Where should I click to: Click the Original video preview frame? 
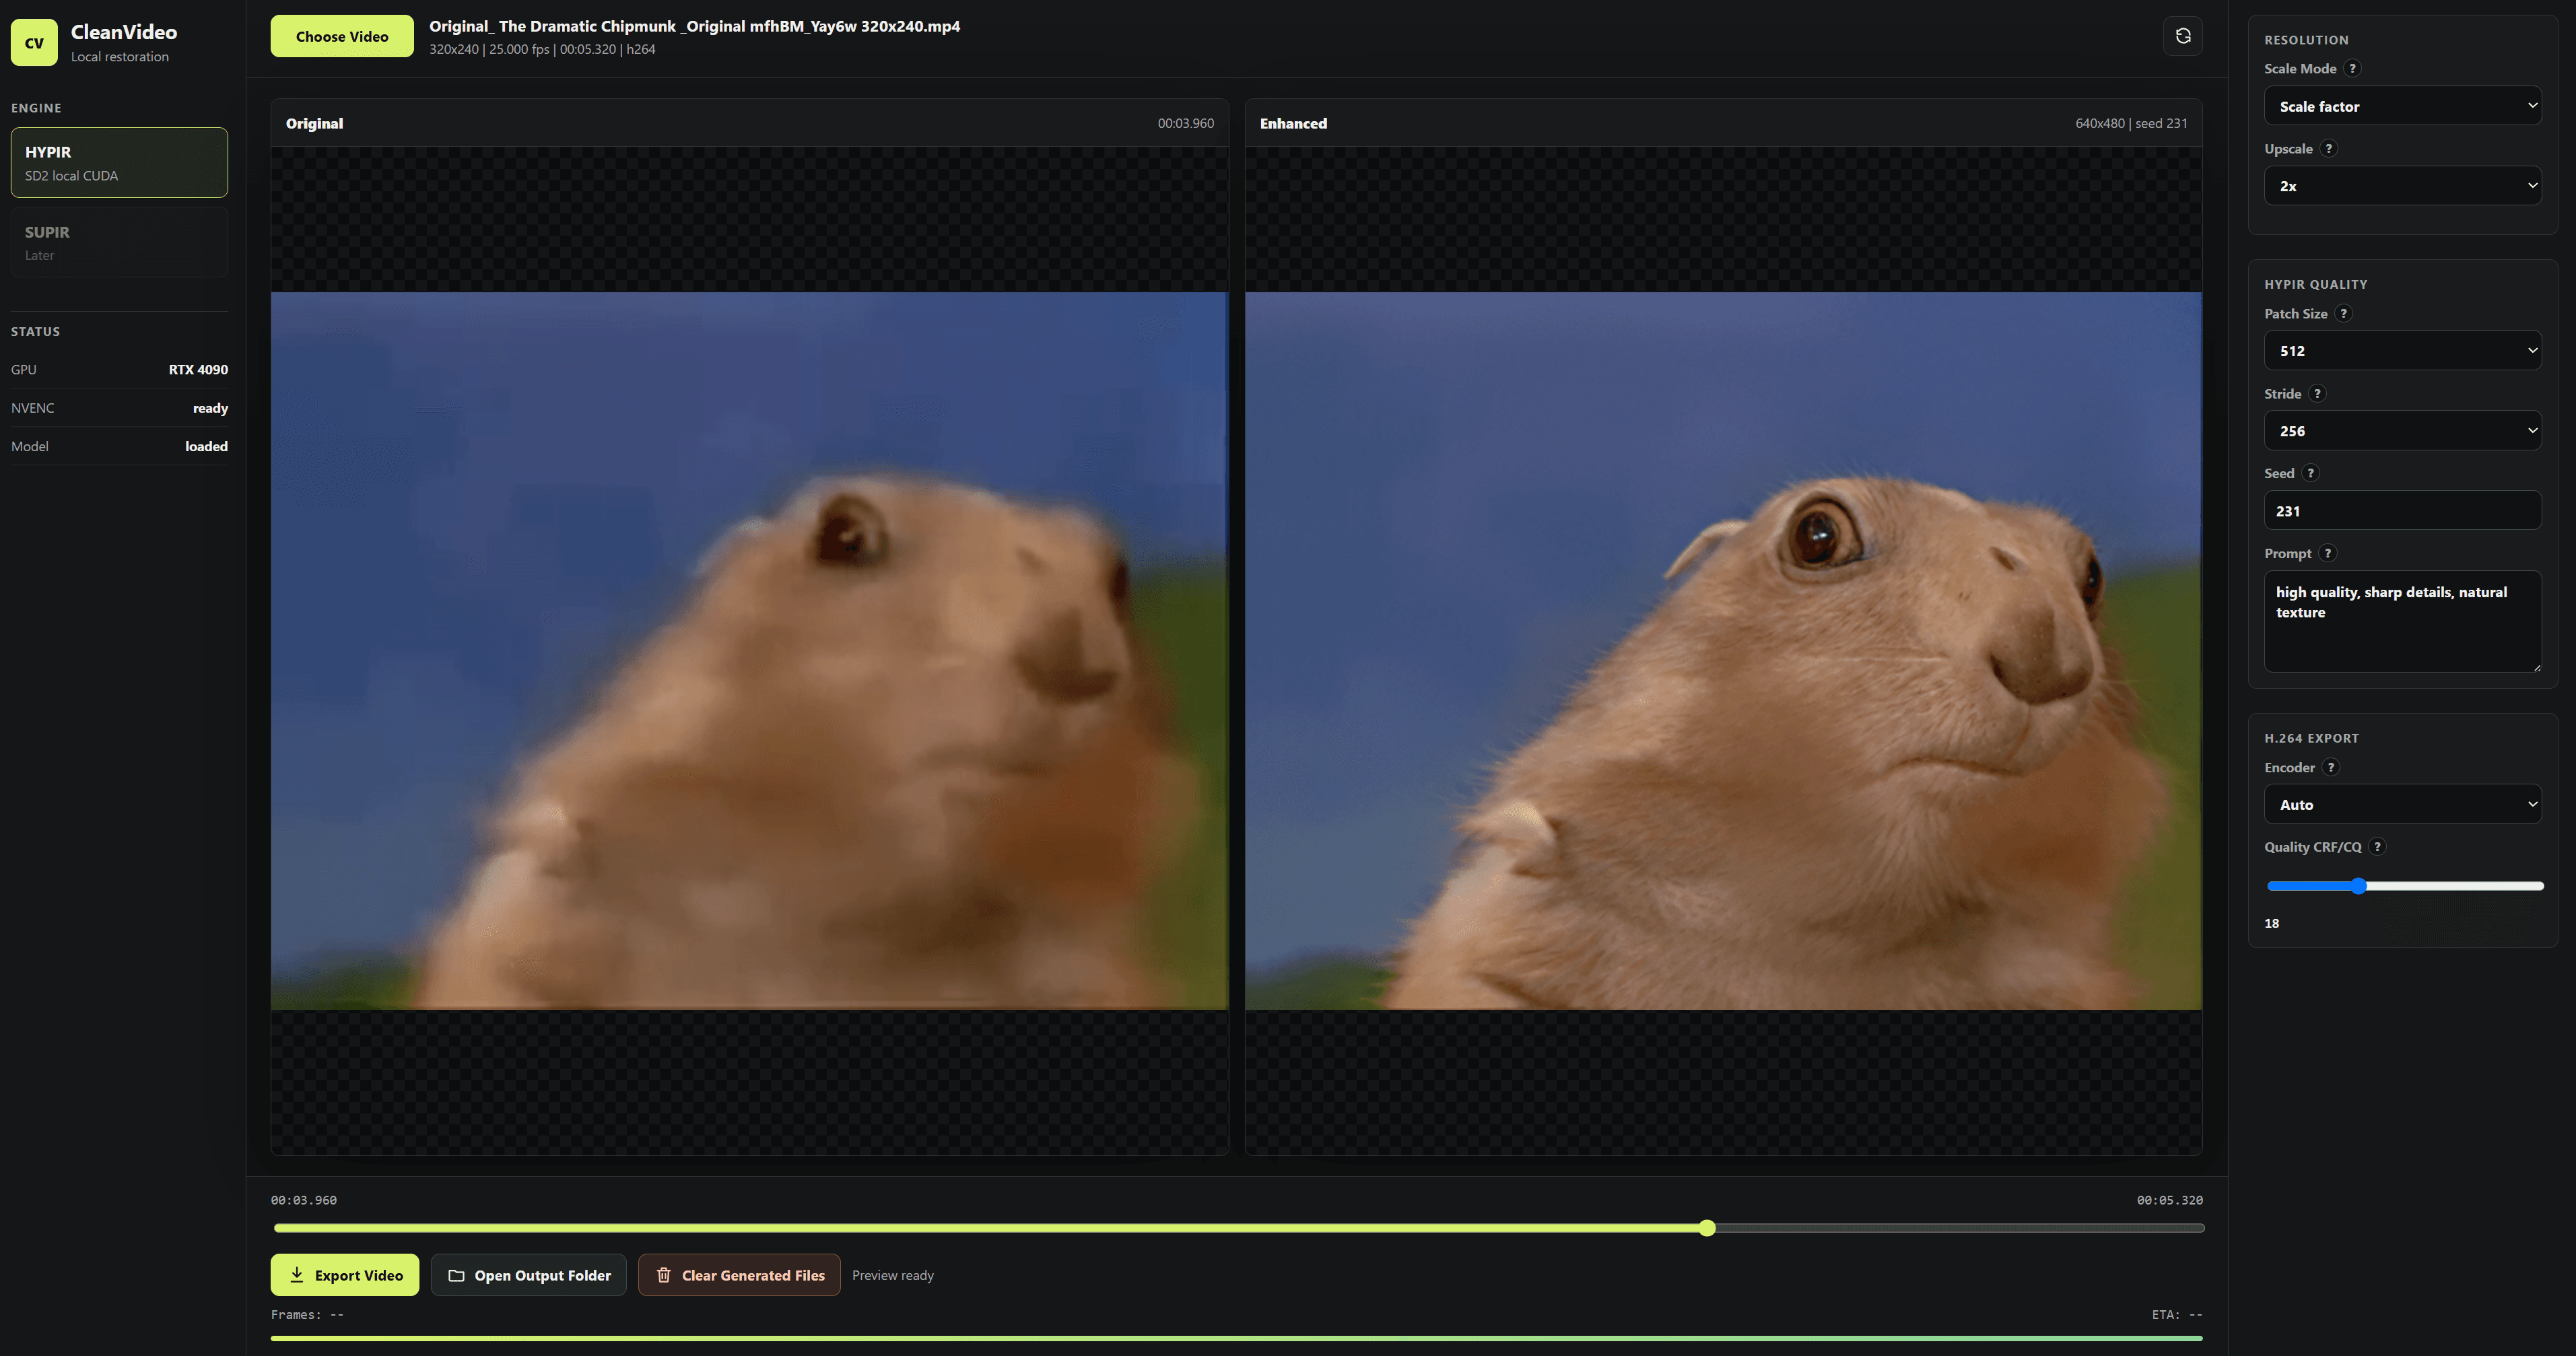(x=749, y=651)
